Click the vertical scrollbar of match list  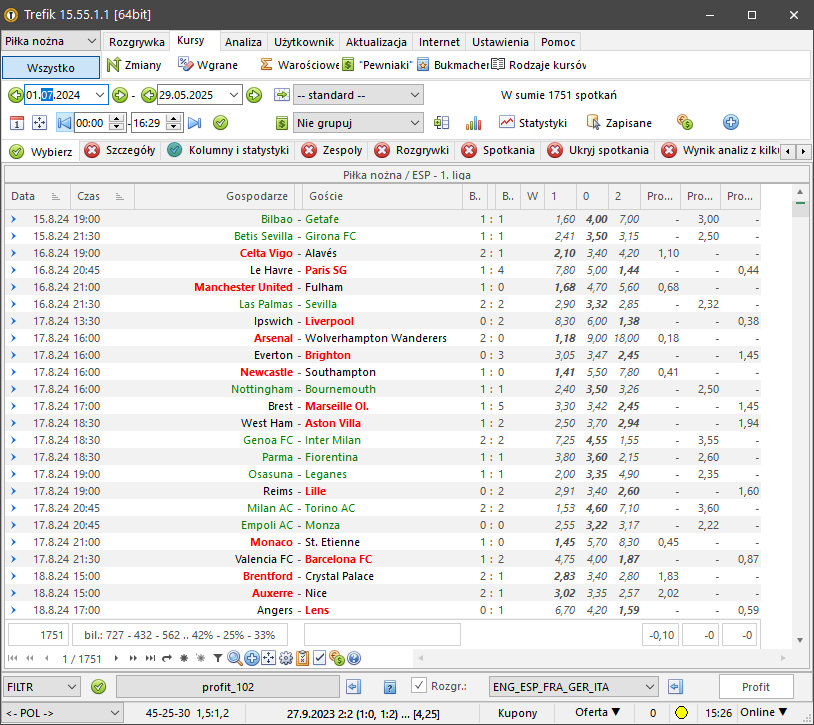click(x=799, y=420)
